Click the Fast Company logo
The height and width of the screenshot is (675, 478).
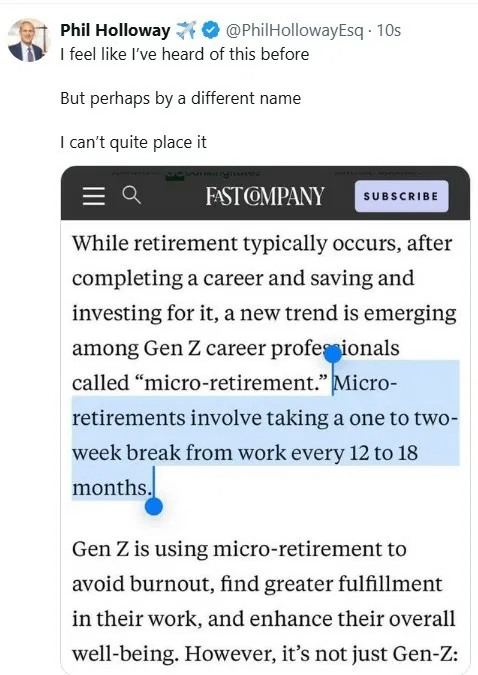point(264,196)
